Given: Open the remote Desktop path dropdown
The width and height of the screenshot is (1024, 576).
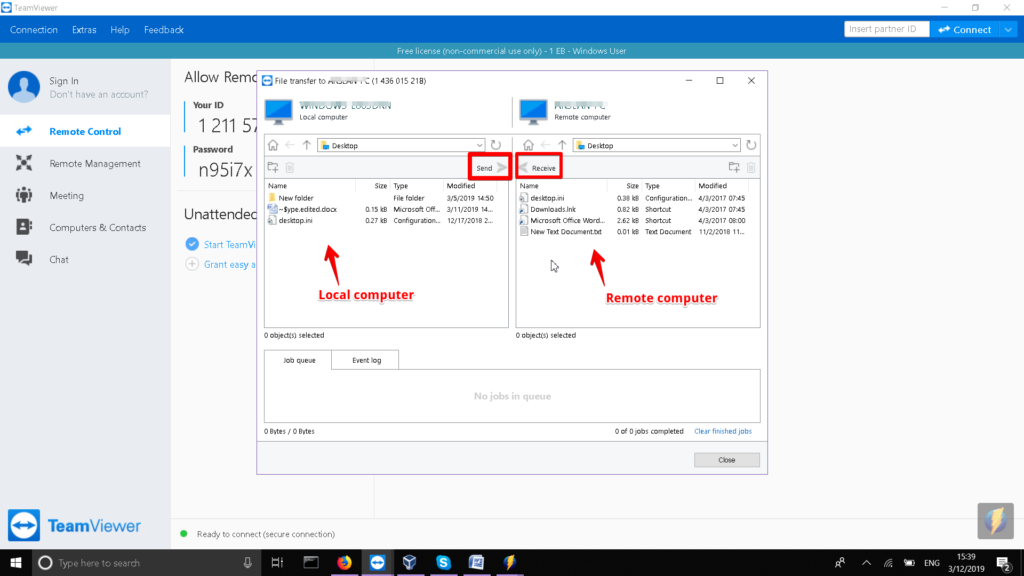Looking at the screenshot, I should click(735, 146).
